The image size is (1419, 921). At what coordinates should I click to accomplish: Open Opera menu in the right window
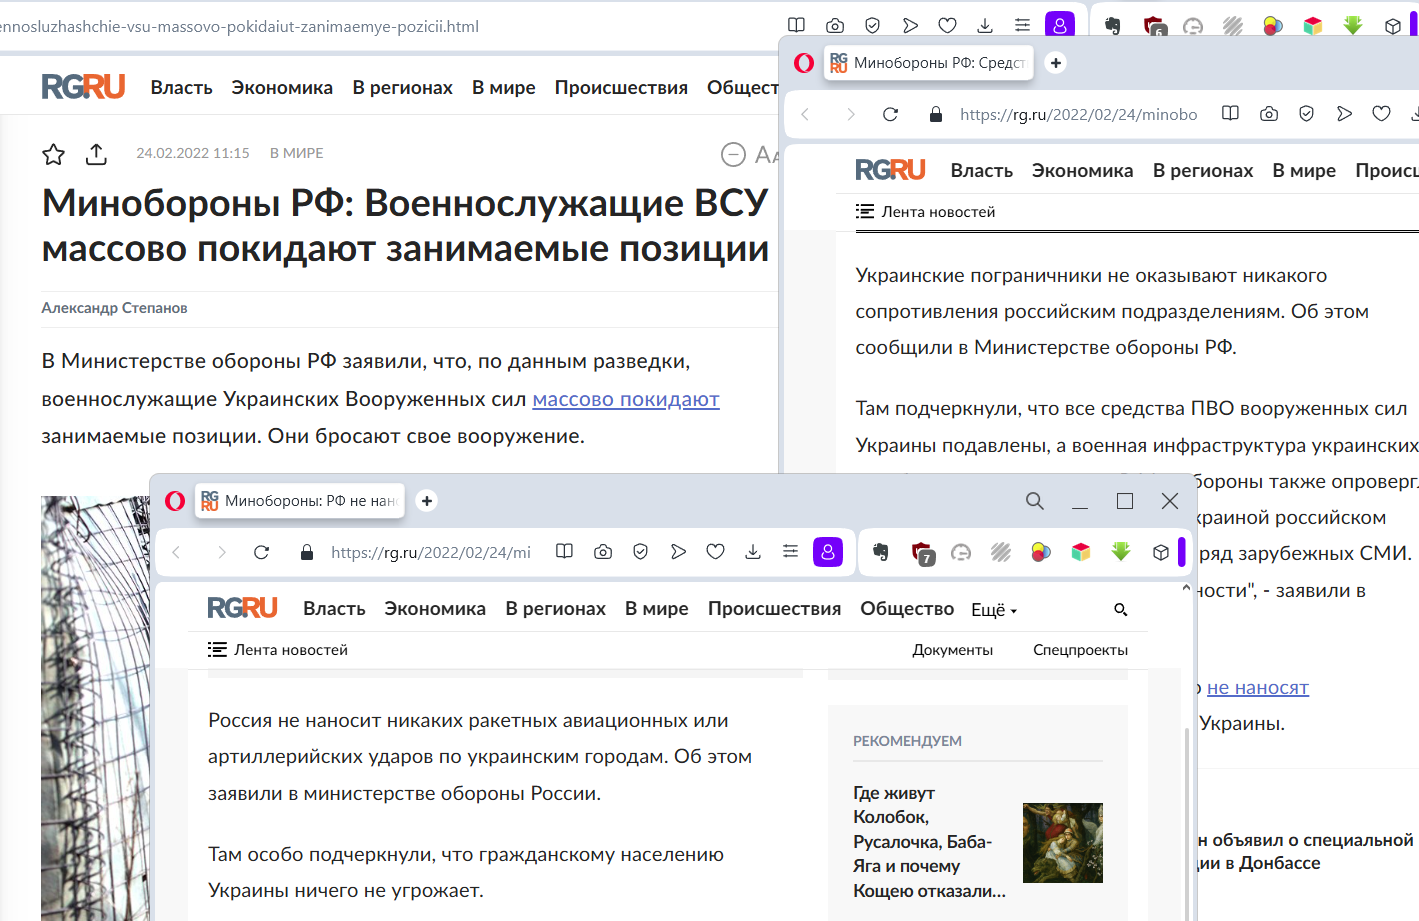coord(804,63)
